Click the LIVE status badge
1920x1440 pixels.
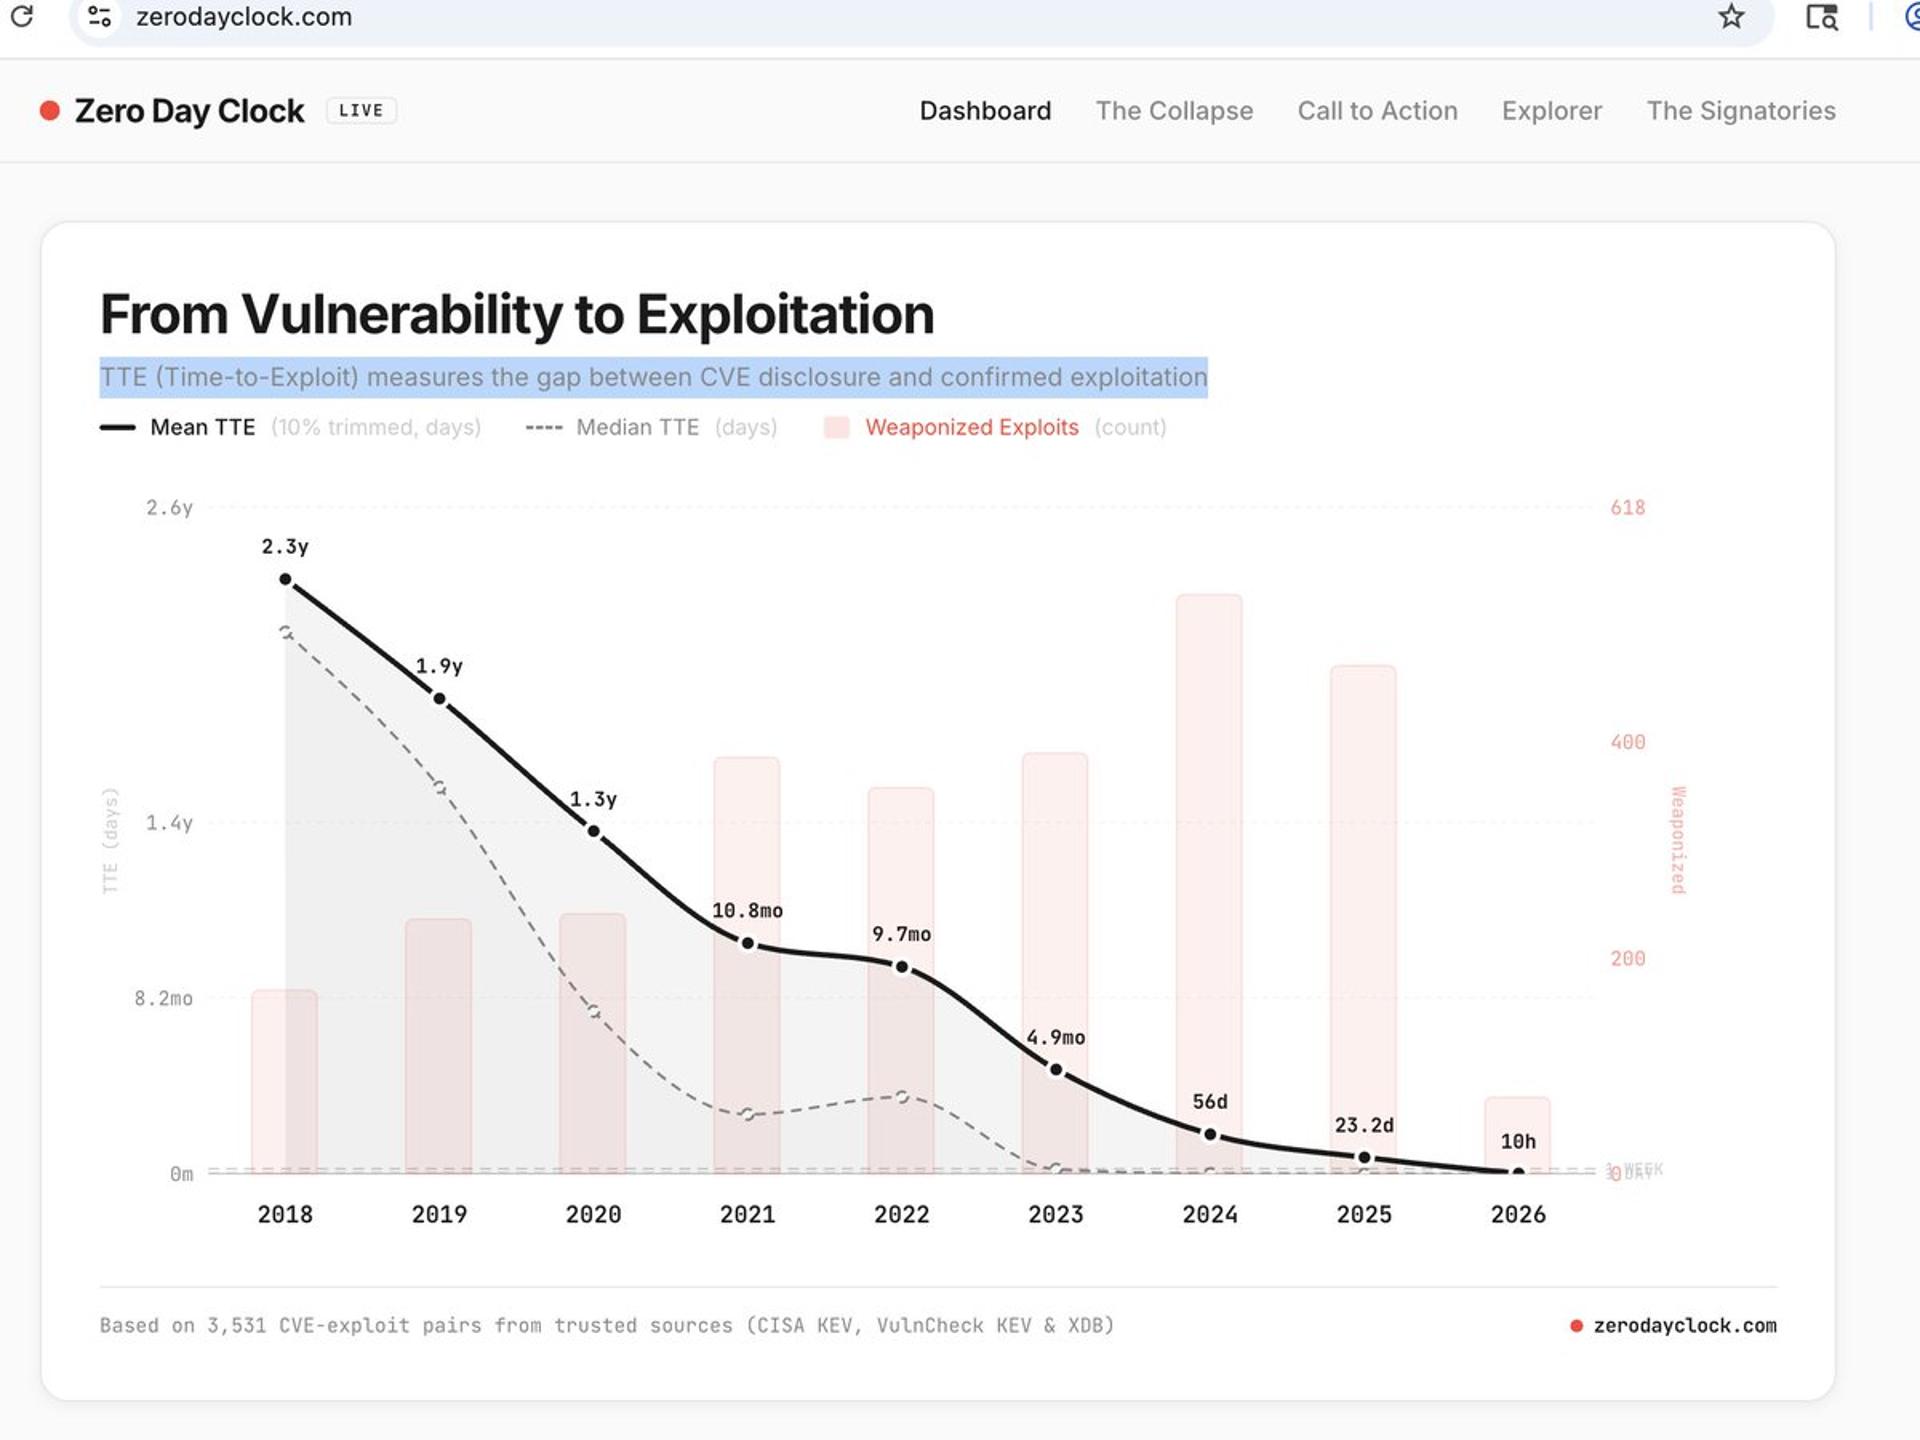[x=361, y=110]
